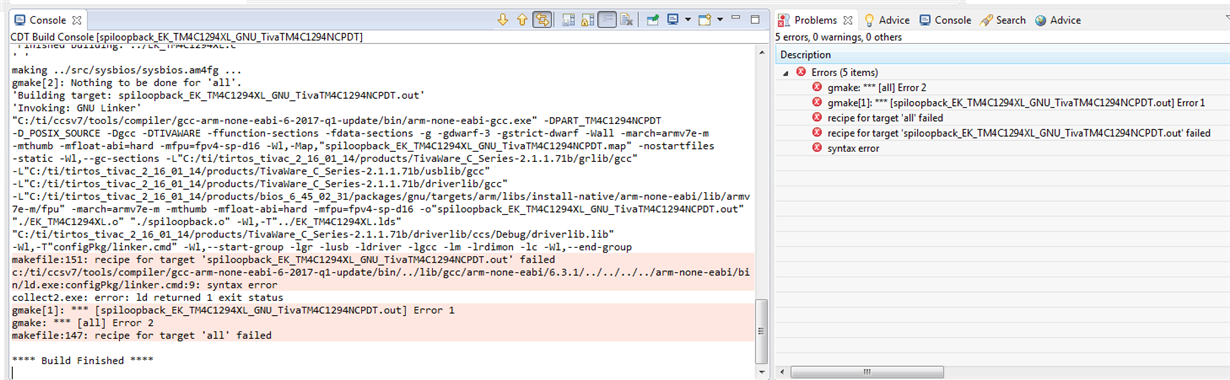
Task: Open the Console tab in the right panel
Action: coord(945,20)
